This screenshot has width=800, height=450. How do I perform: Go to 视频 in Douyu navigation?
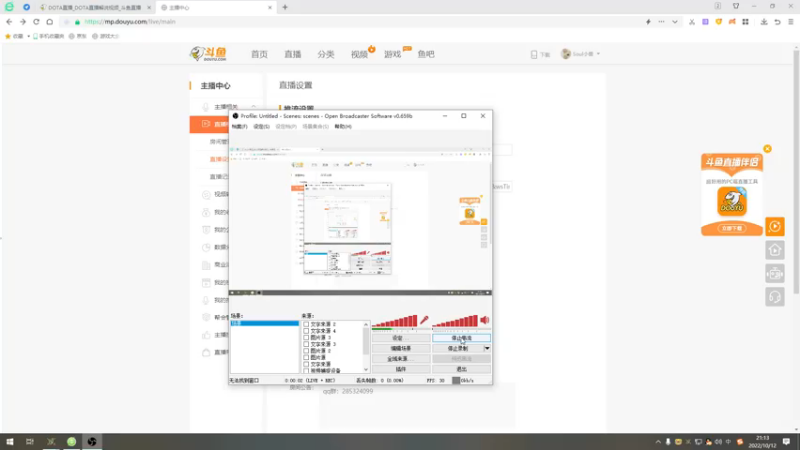click(x=359, y=54)
